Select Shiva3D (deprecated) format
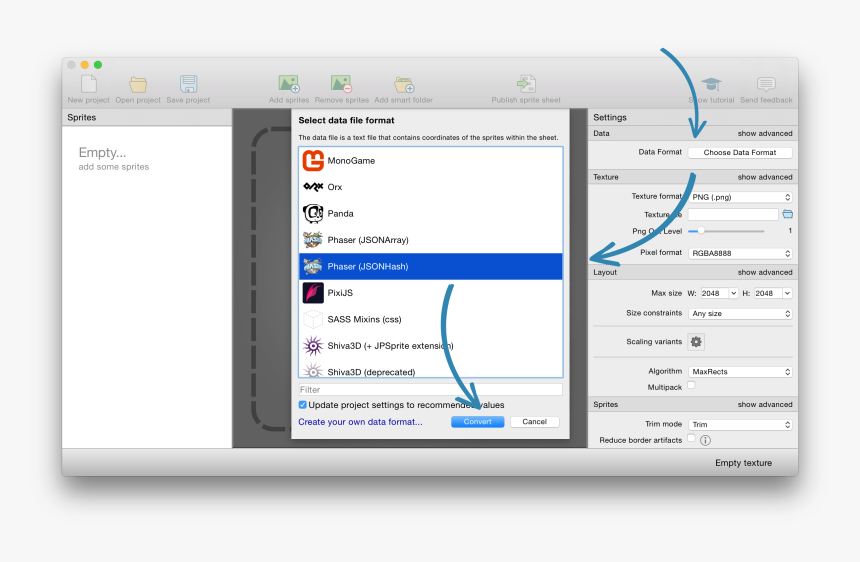 click(431, 370)
